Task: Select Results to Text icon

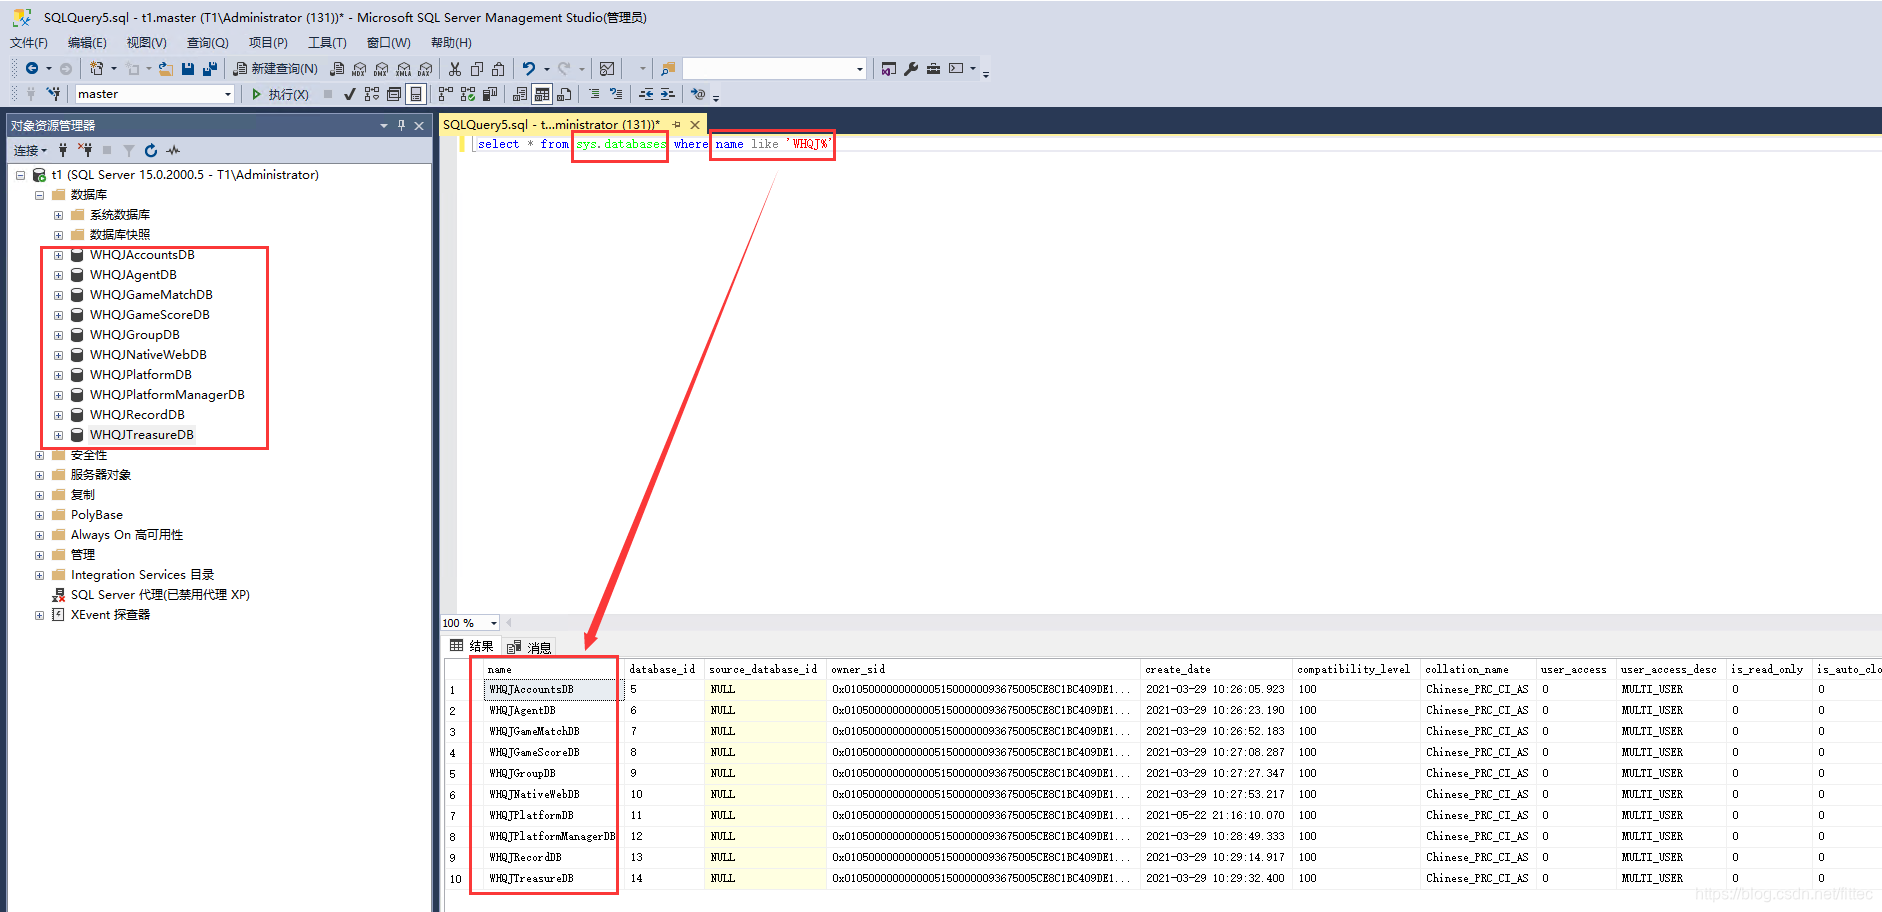Action: pyautogui.click(x=519, y=94)
